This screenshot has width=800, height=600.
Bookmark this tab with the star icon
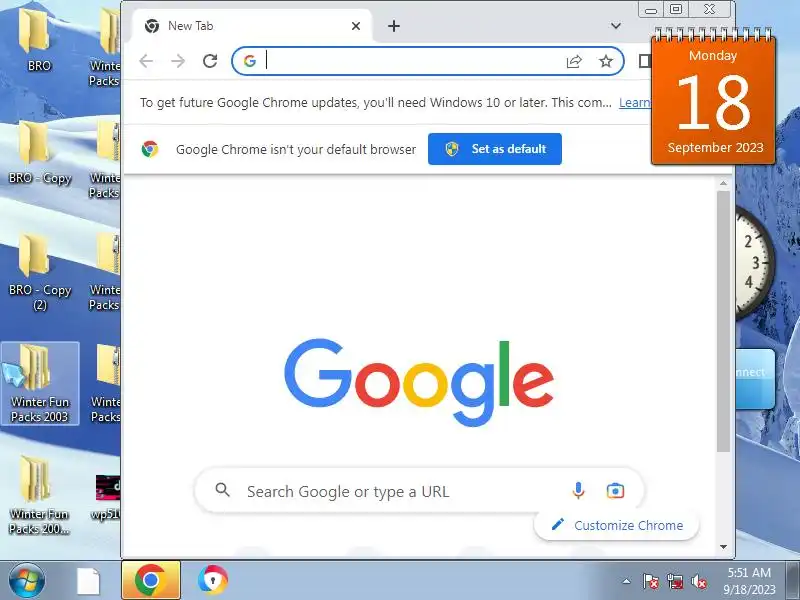606,61
